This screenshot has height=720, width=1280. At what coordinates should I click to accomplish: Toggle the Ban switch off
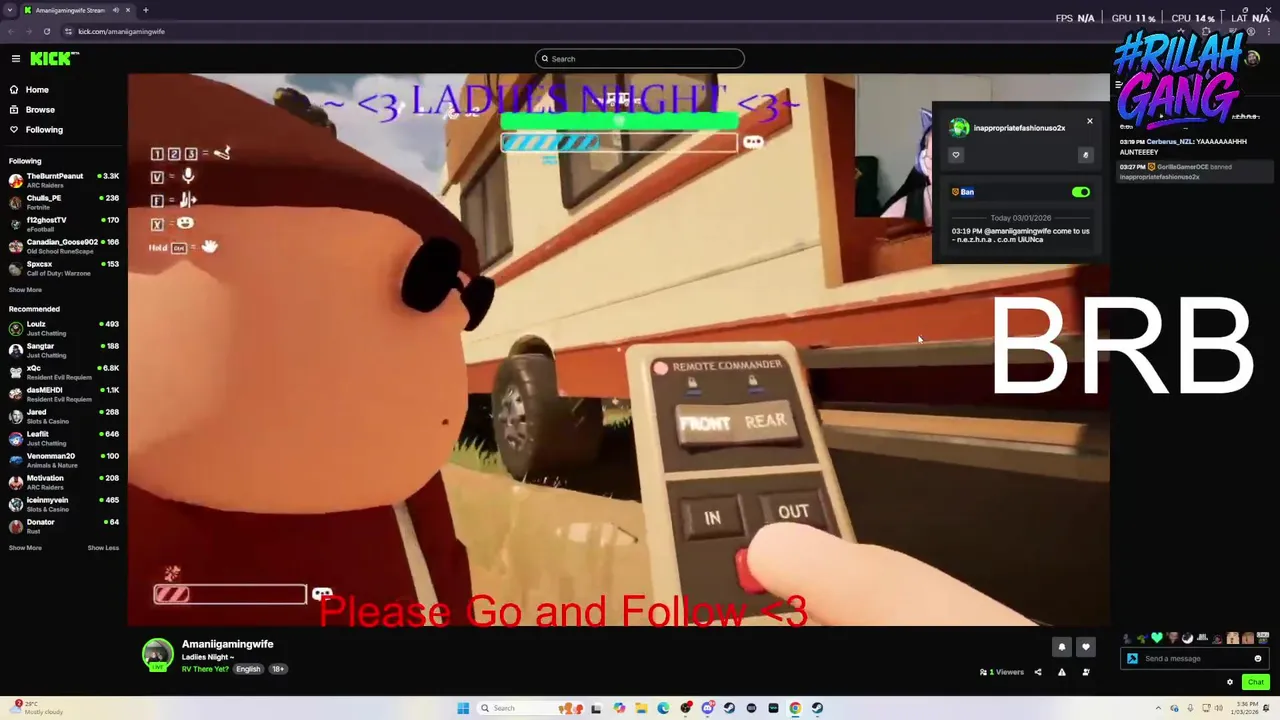pos(1081,192)
